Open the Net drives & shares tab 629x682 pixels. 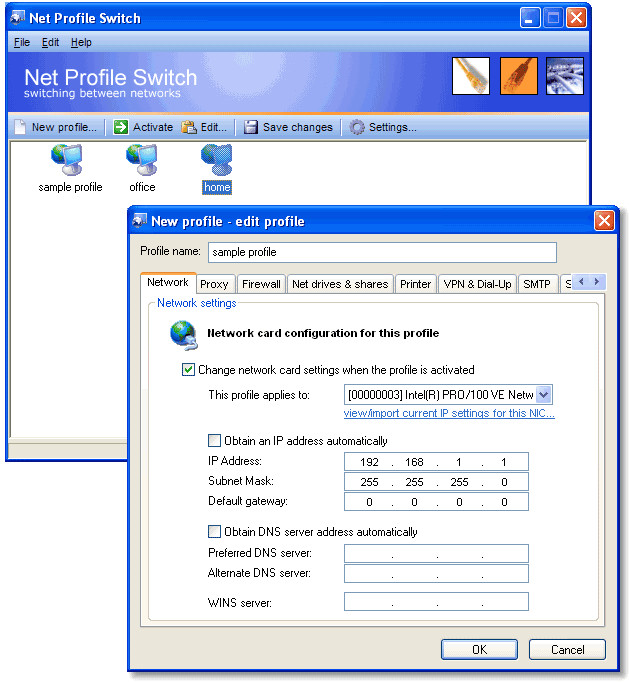coord(340,284)
